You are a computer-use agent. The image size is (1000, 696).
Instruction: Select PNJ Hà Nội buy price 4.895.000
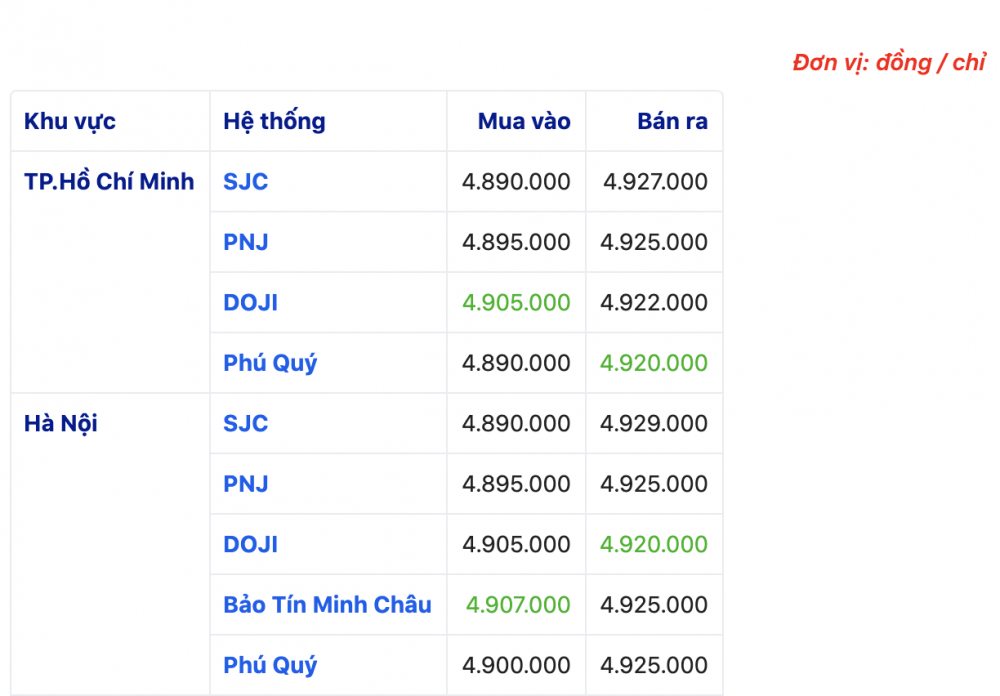click(516, 484)
